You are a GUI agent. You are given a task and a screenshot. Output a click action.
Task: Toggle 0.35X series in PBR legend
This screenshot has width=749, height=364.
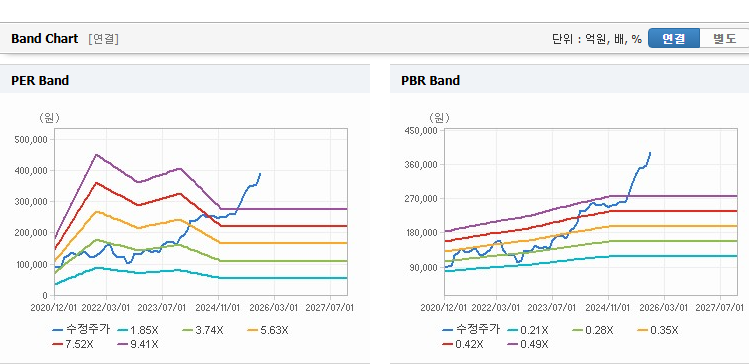(658, 330)
